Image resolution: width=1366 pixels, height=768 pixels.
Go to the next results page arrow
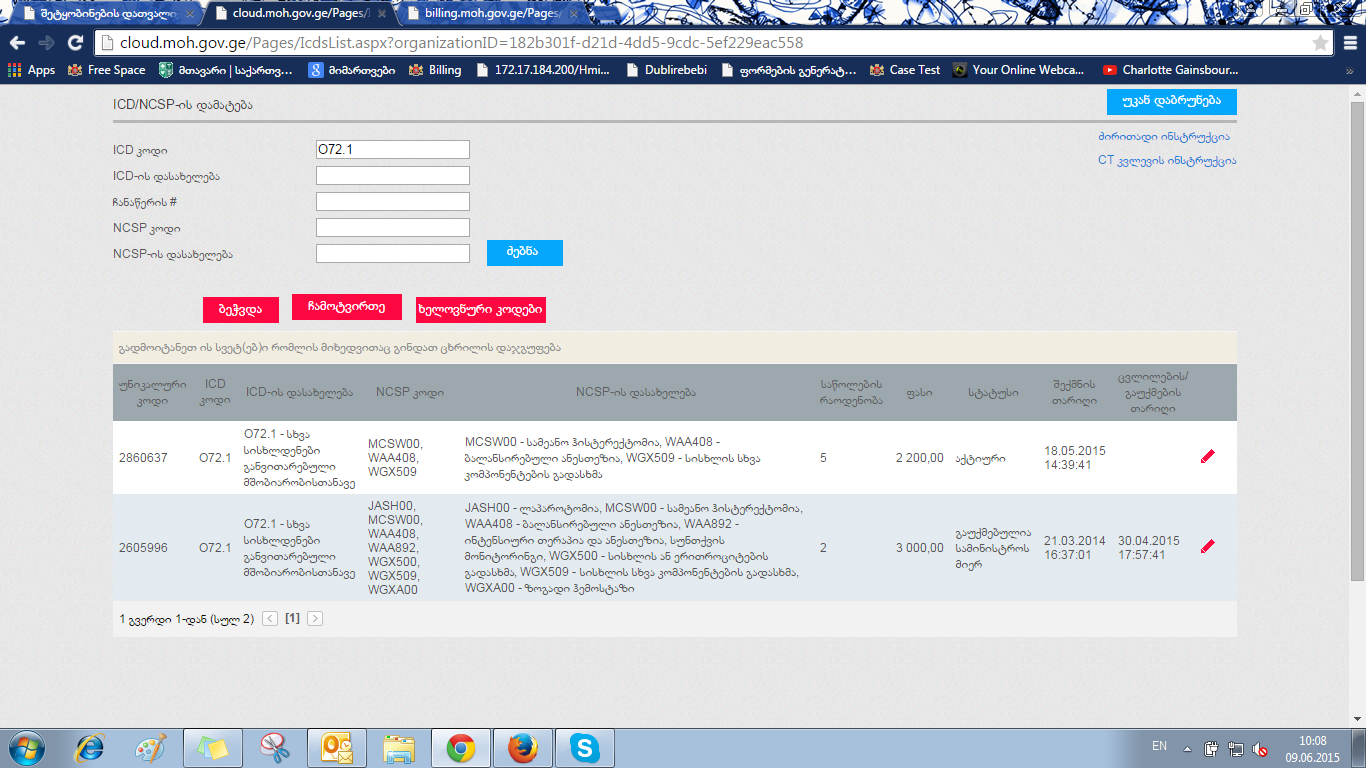tap(315, 619)
